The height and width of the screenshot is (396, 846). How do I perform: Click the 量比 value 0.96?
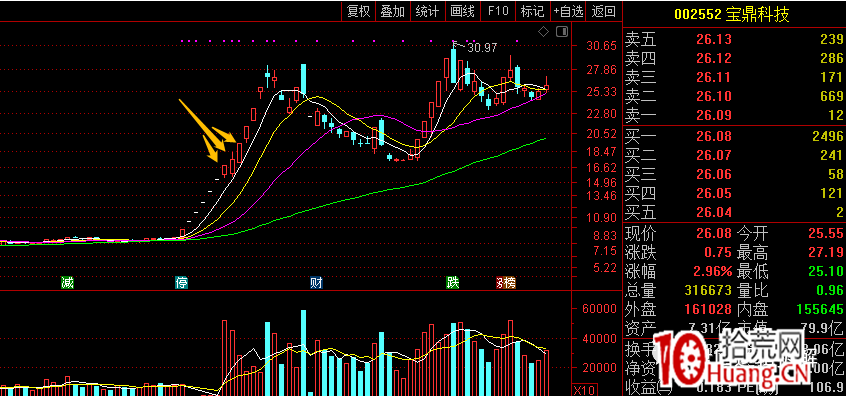[x=829, y=290]
